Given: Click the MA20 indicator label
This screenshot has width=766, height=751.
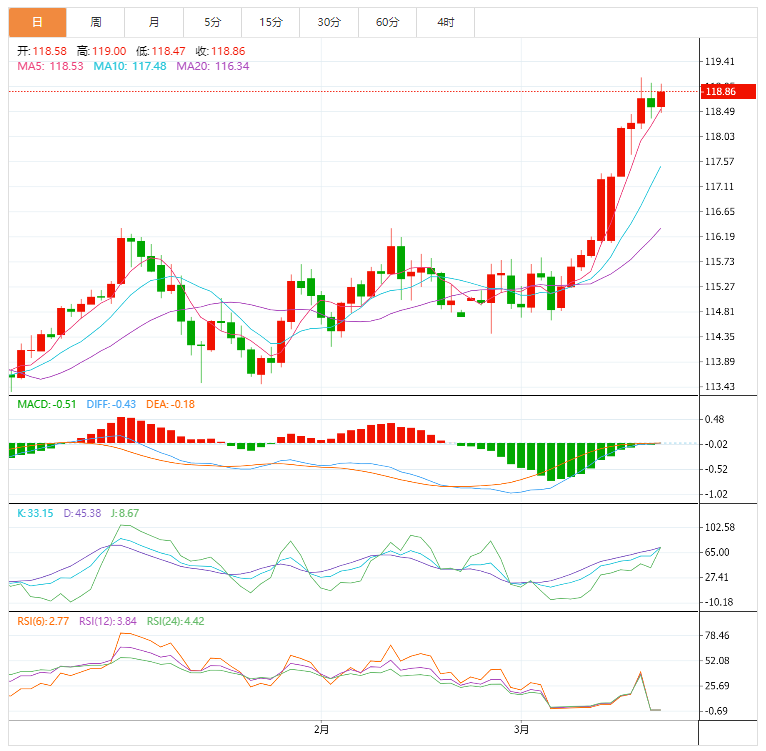Looking at the screenshot, I should tap(213, 66).
